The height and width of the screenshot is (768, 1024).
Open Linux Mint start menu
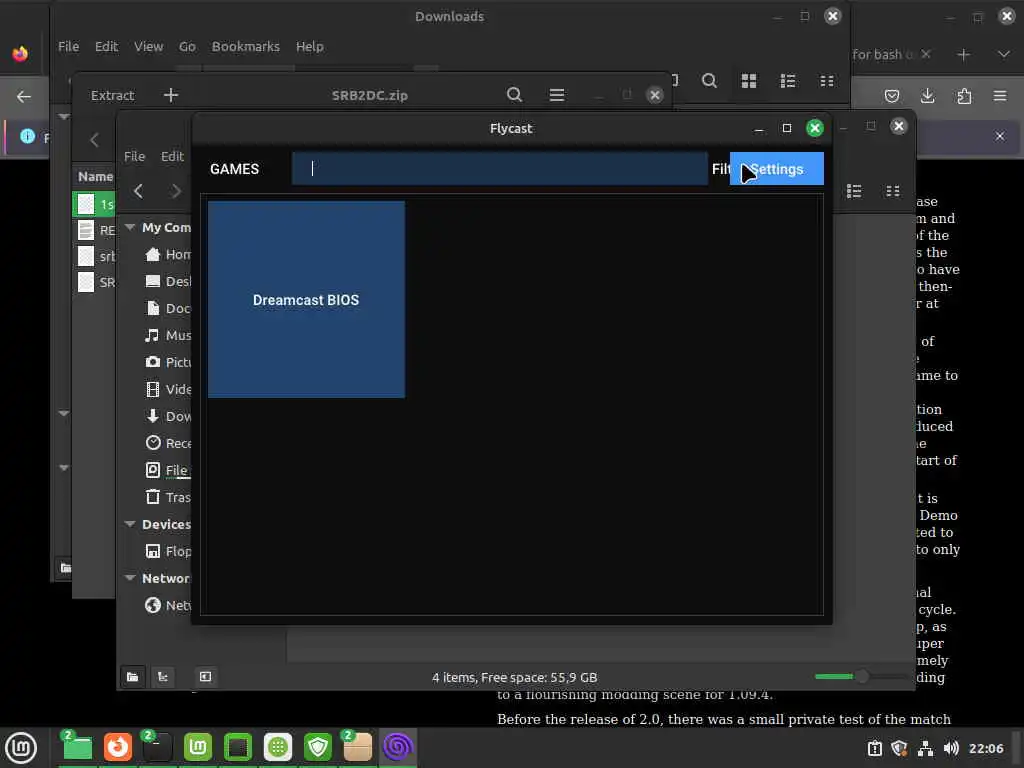pyautogui.click(x=22, y=747)
